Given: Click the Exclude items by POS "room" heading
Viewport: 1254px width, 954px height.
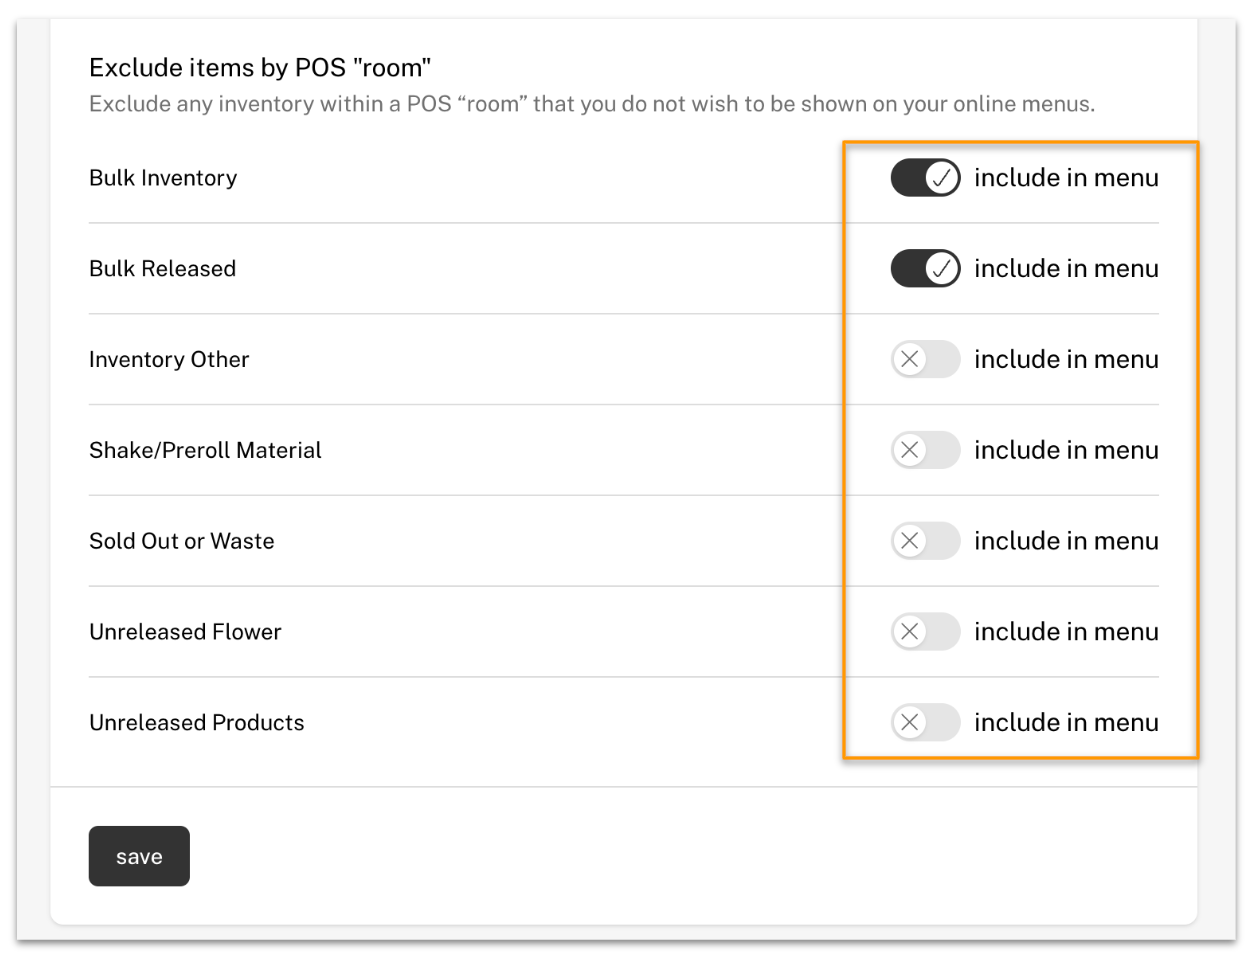Looking at the screenshot, I should [x=260, y=67].
